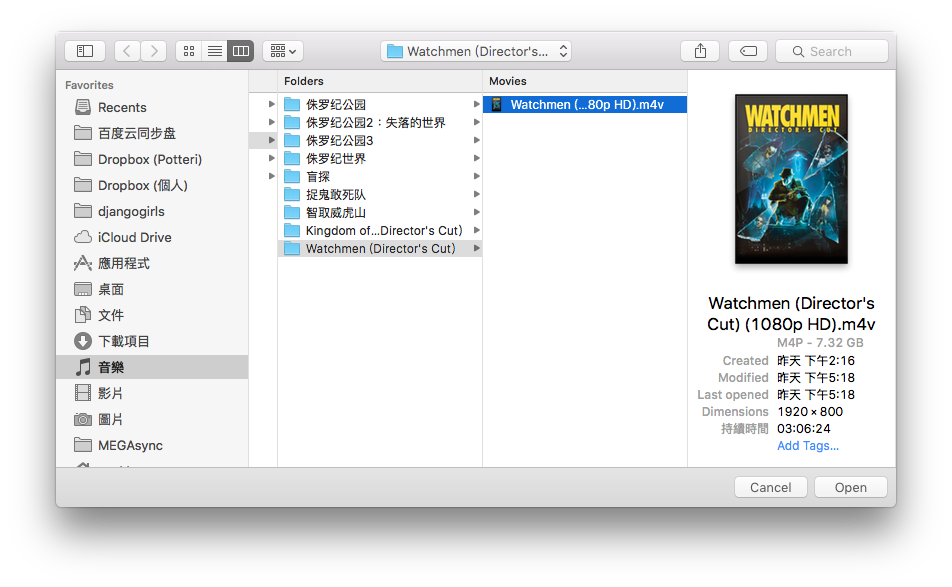Focus the Search field

[x=832, y=51]
